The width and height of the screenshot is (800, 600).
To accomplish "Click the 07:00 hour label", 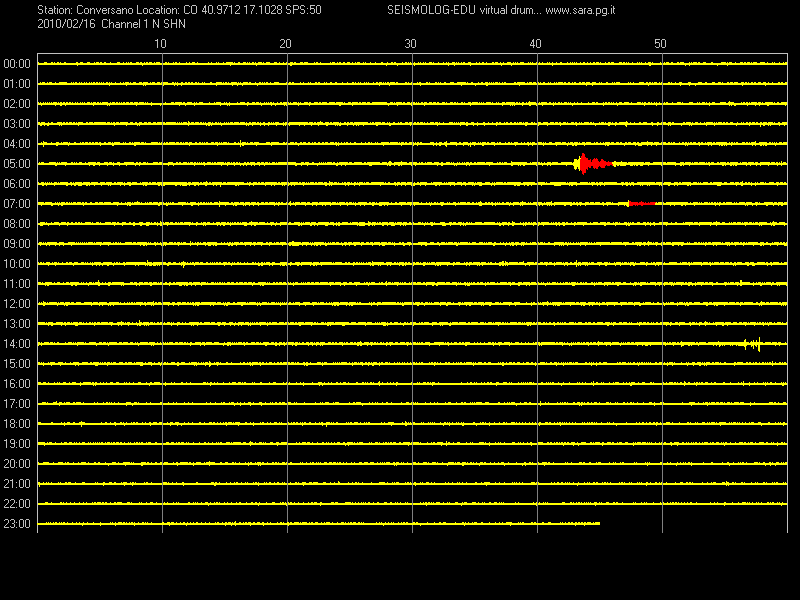I will [17, 204].
